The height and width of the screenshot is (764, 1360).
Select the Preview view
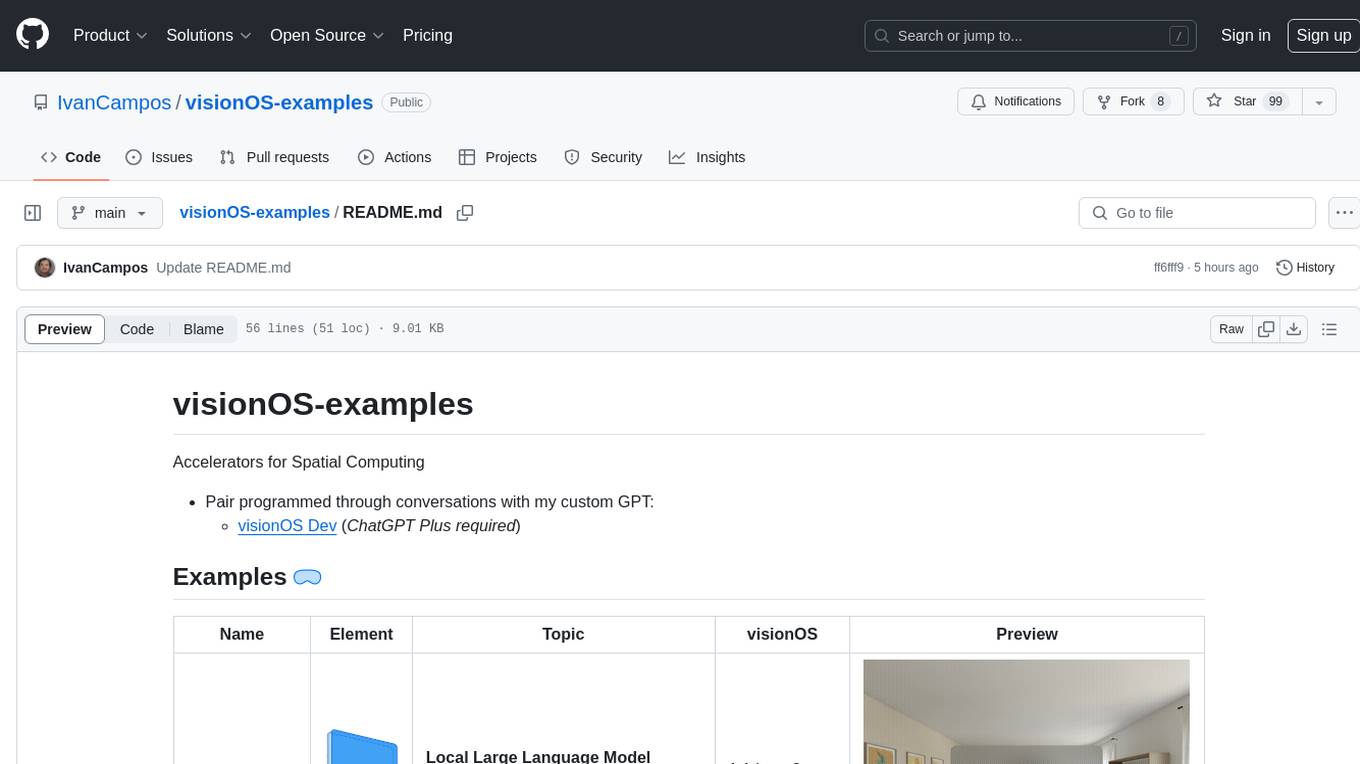[x=64, y=329]
